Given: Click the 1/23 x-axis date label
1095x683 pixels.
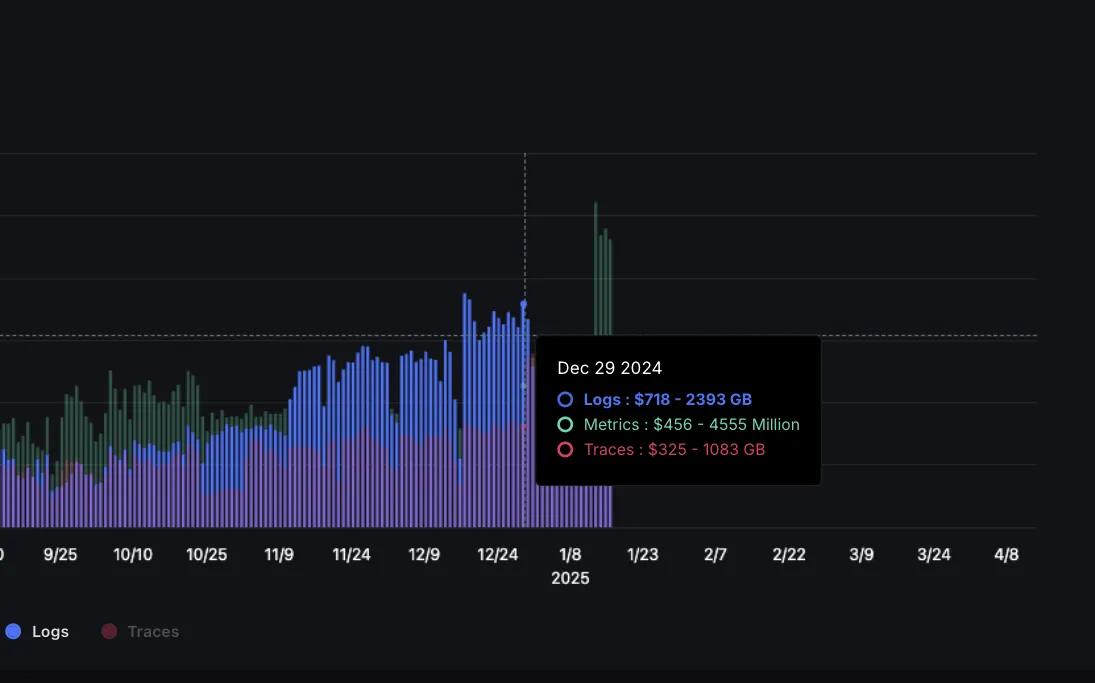Looking at the screenshot, I should click(642, 555).
